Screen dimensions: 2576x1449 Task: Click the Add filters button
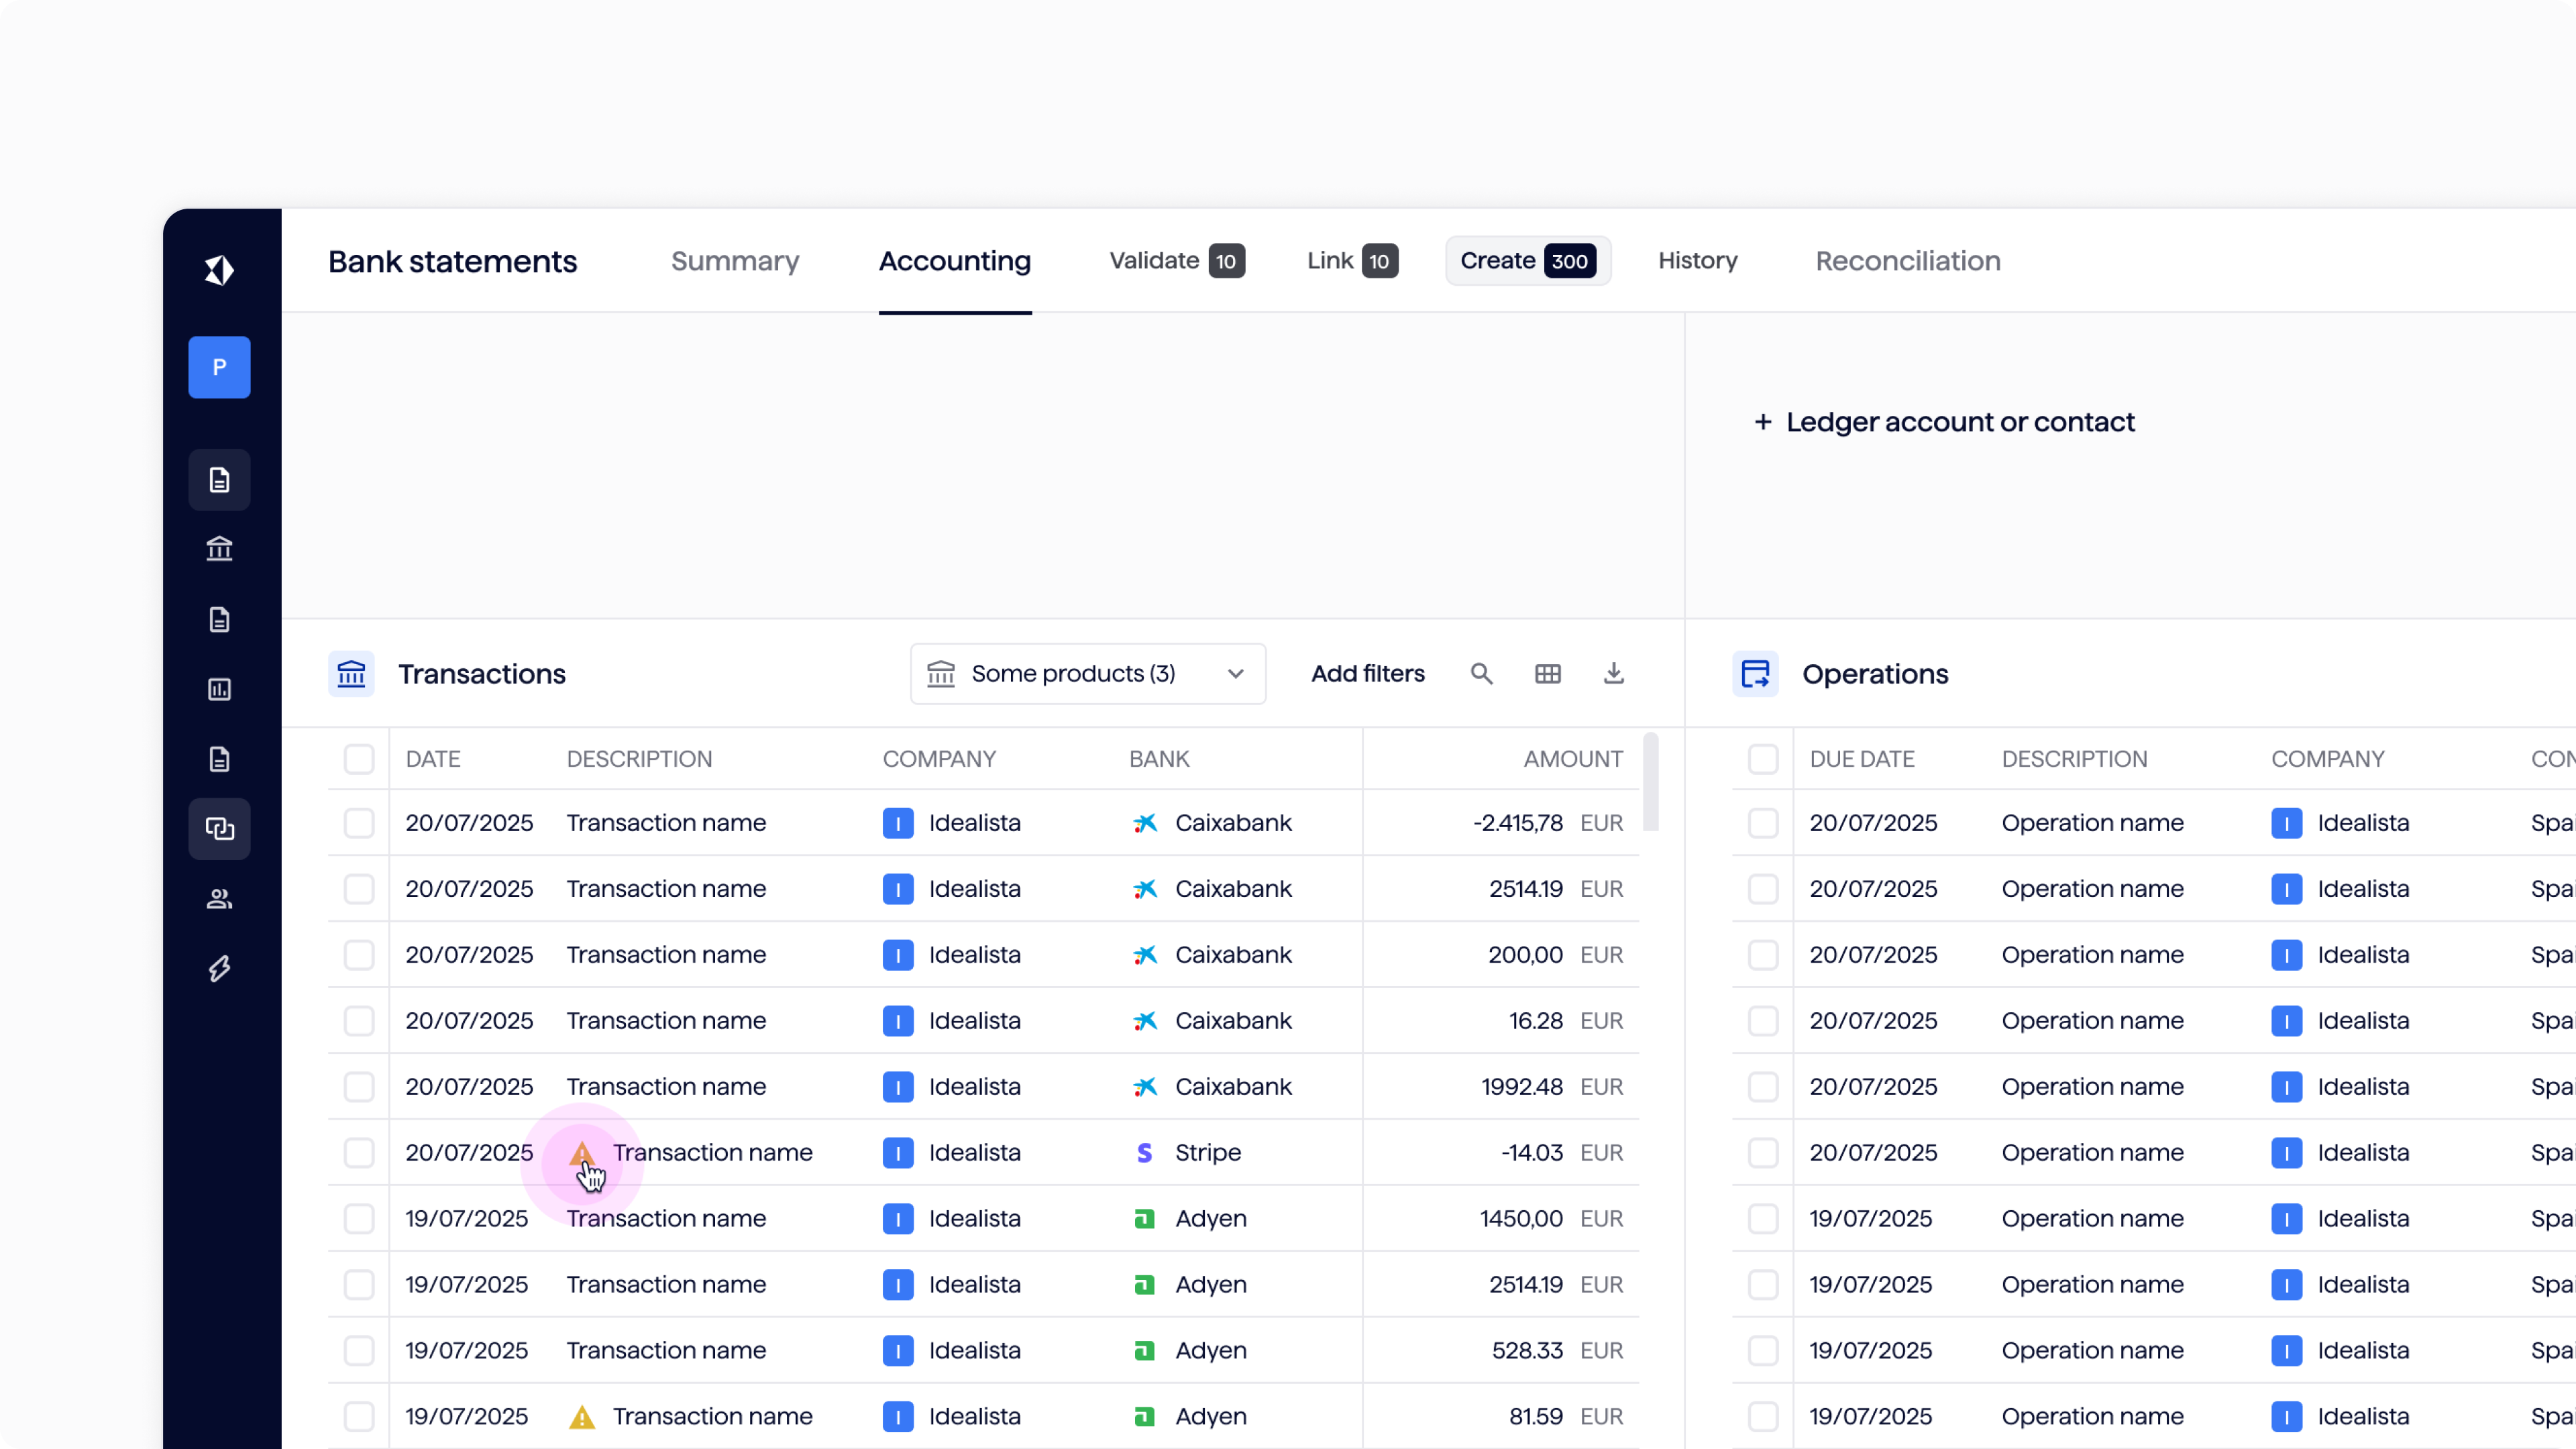pos(1367,674)
